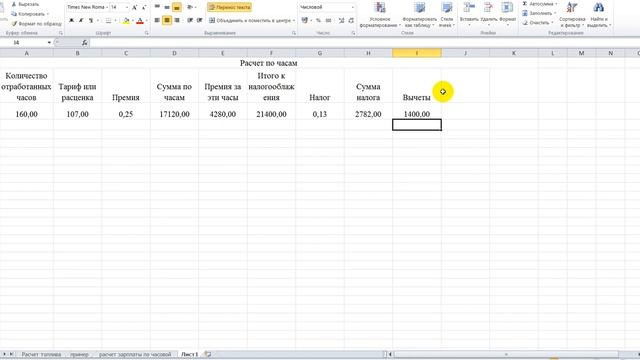Open the font color dropdown arrow
This screenshot has width=640, height=360.
point(147,20)
